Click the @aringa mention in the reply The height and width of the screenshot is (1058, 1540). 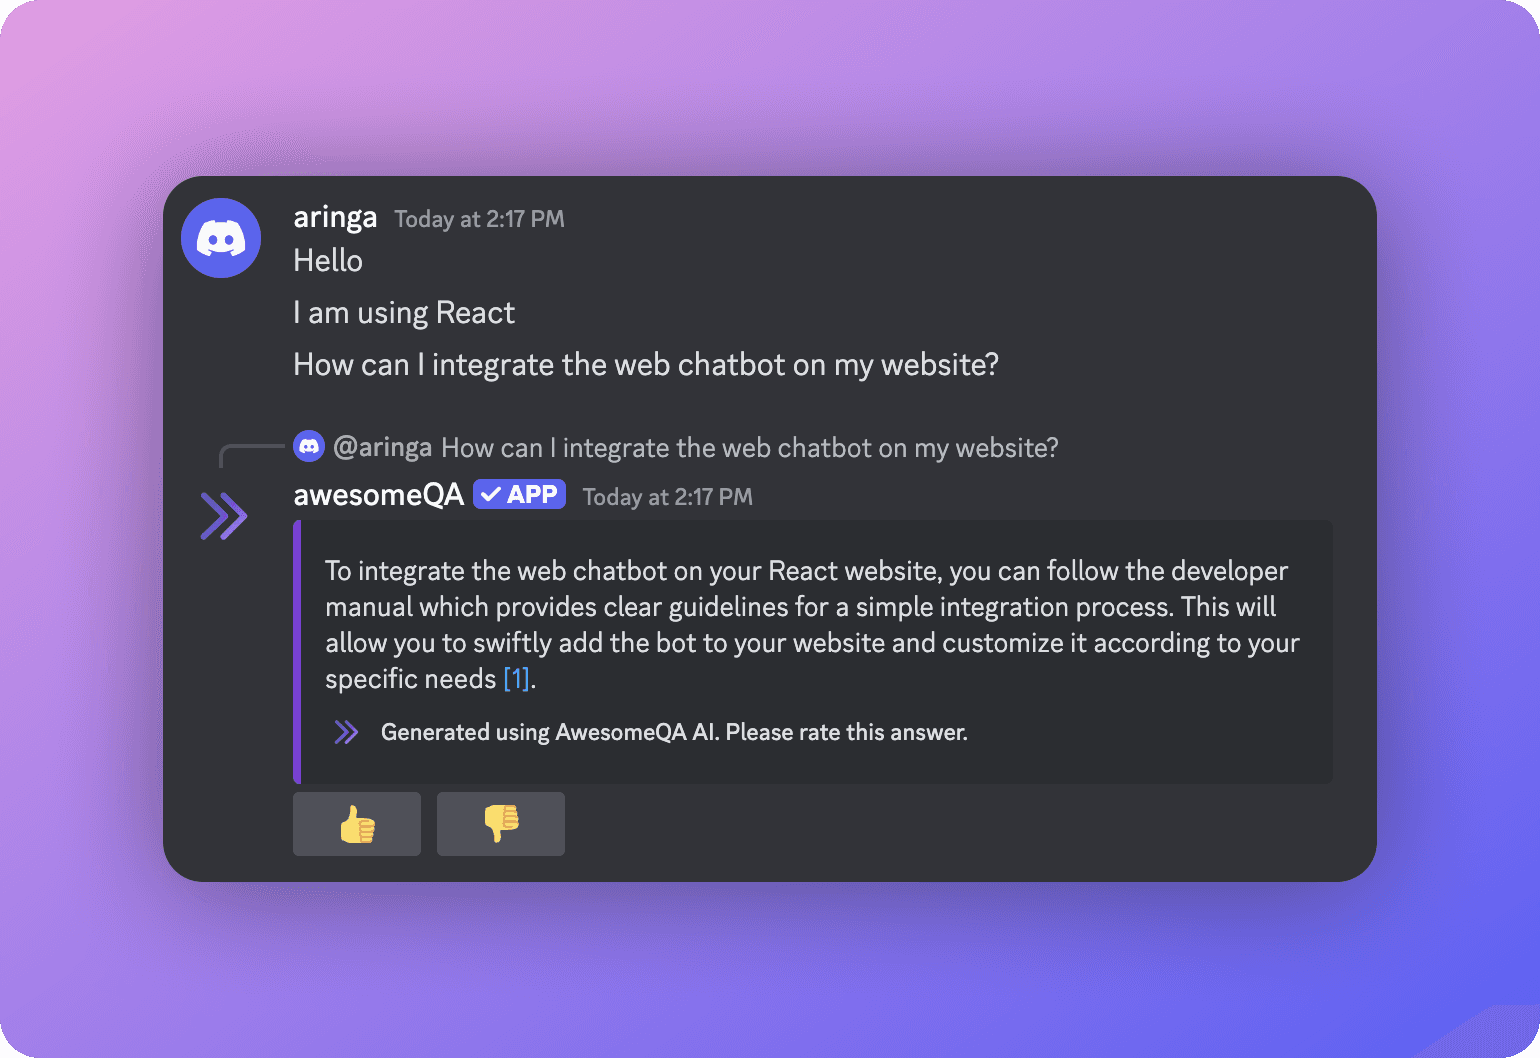385,447
